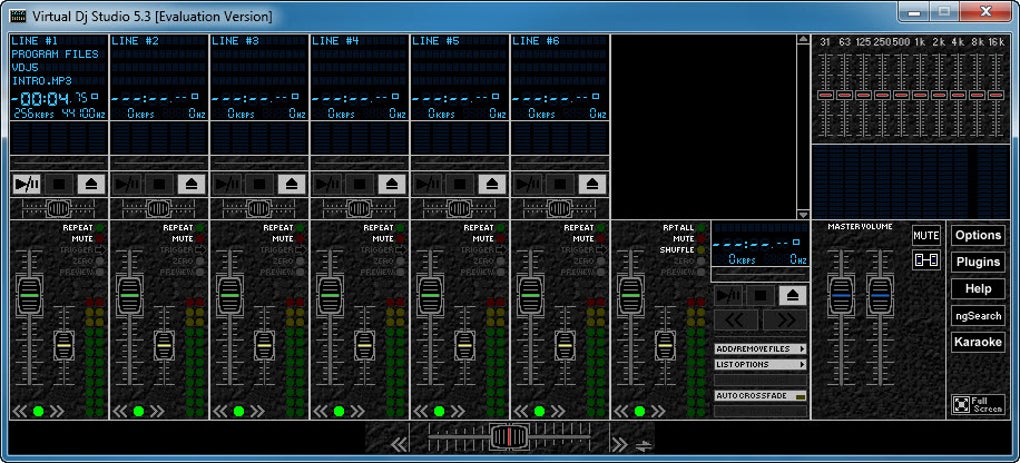Screen dimensions: 1020x463
Task: Toggle Repeat on Line 4
Action: (x=400, y=228)
